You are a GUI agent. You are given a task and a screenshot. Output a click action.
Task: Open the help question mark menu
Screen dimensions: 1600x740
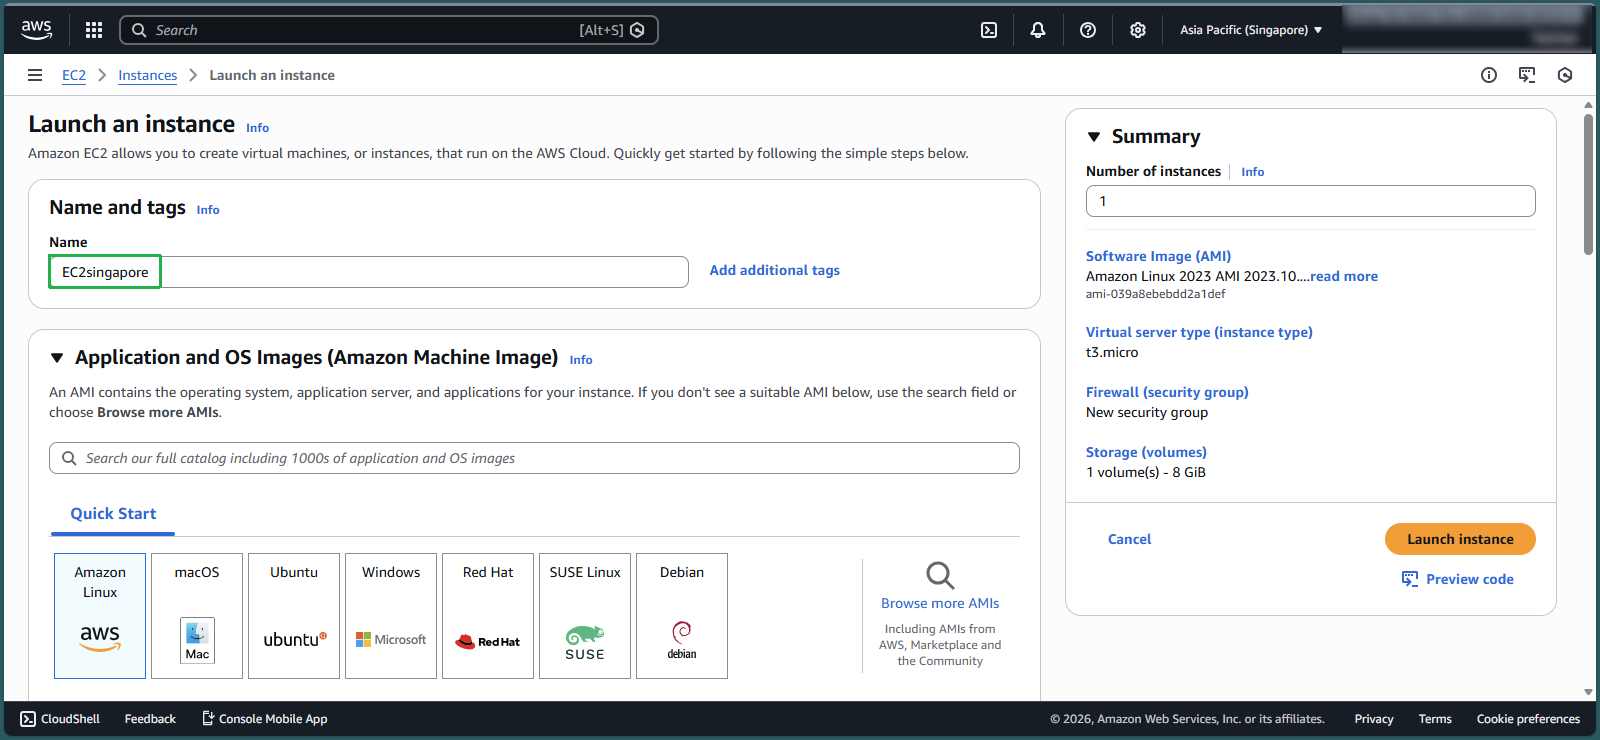click(1088, 30)
